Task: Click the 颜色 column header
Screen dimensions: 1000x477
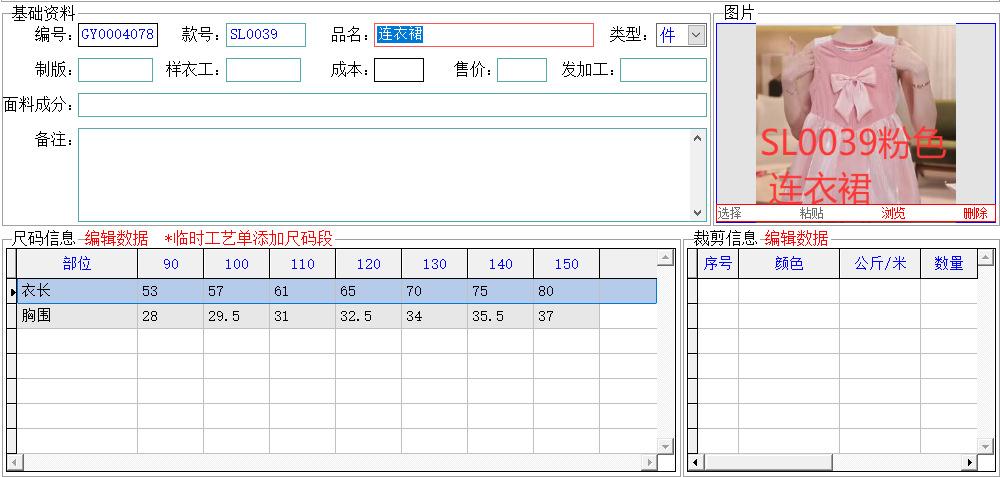Action: point(789,264)
